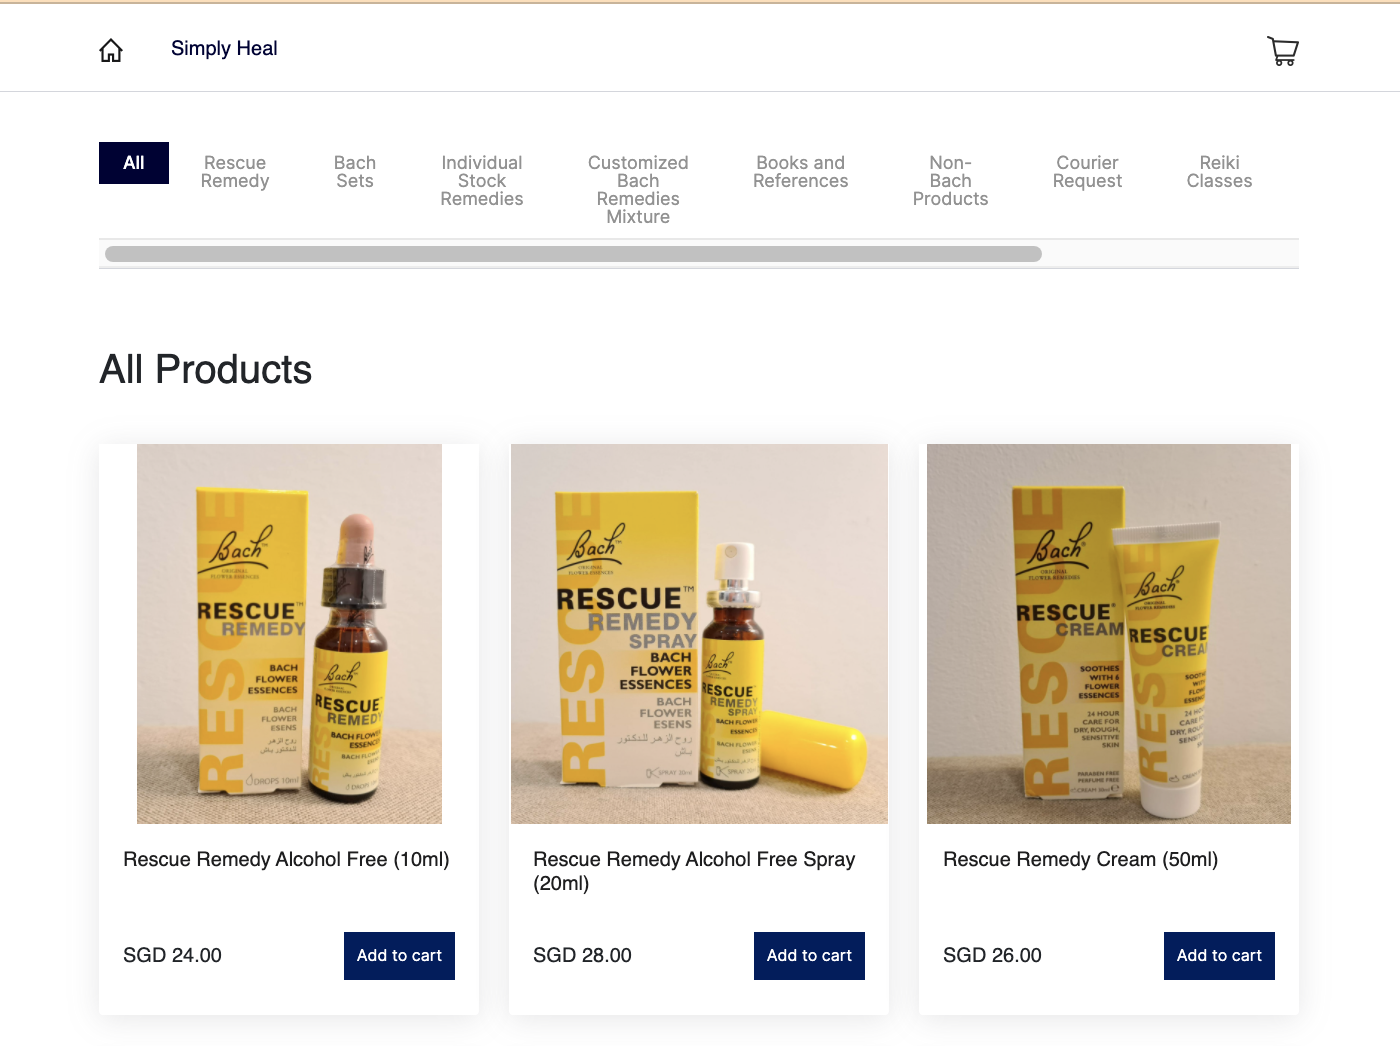Open the Simply Heal site title link
Screen dimensions: 1400x1046
[224, 48]
